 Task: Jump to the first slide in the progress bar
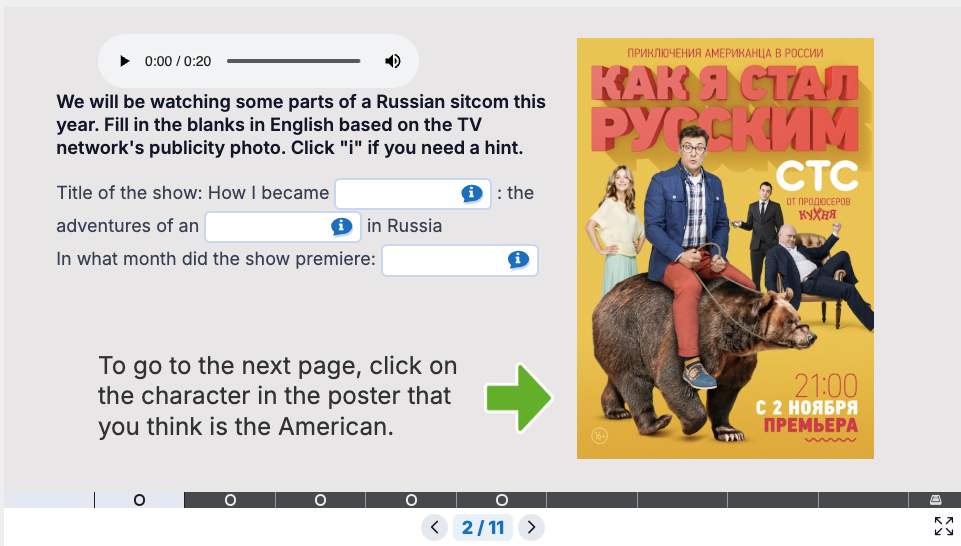click(x=49, y=500)
